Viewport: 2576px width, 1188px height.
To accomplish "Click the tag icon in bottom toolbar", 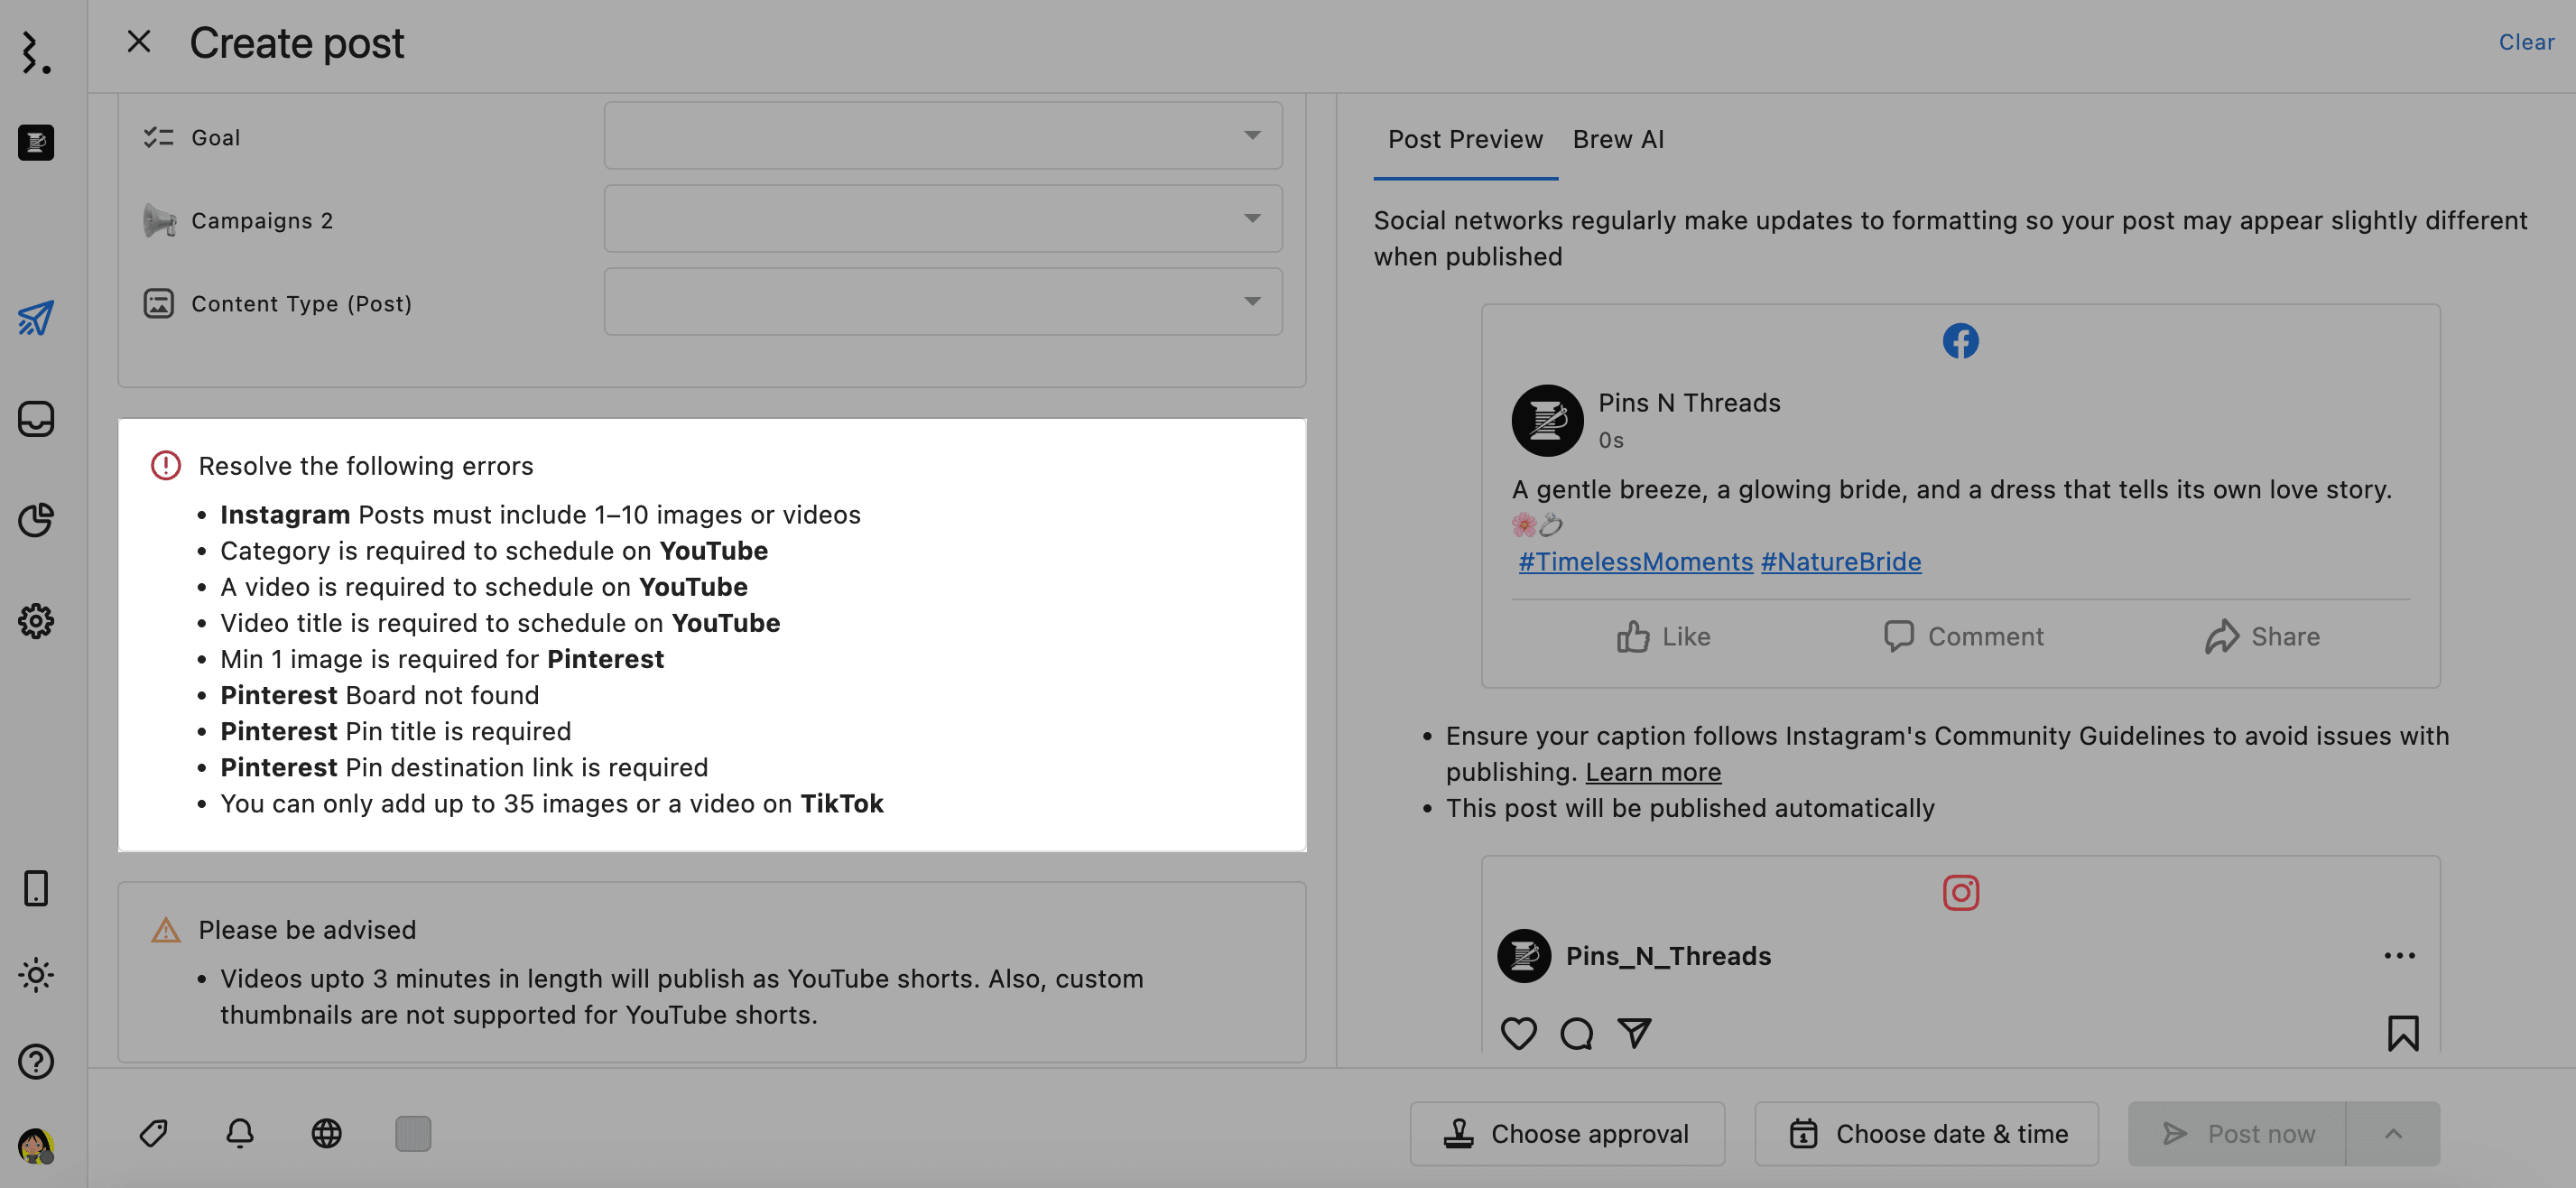I will [x=153, y=1133].
